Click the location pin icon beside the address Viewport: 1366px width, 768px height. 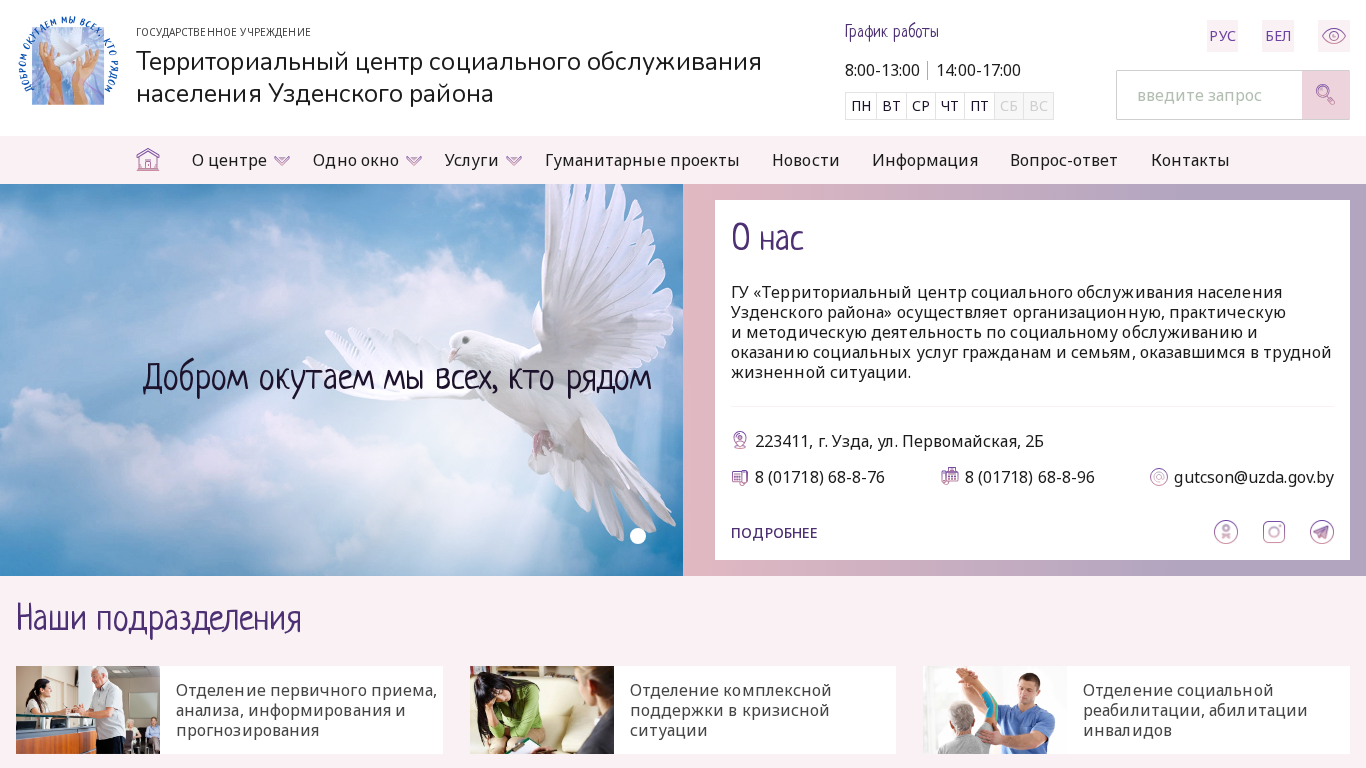click(x=740, y=440)
